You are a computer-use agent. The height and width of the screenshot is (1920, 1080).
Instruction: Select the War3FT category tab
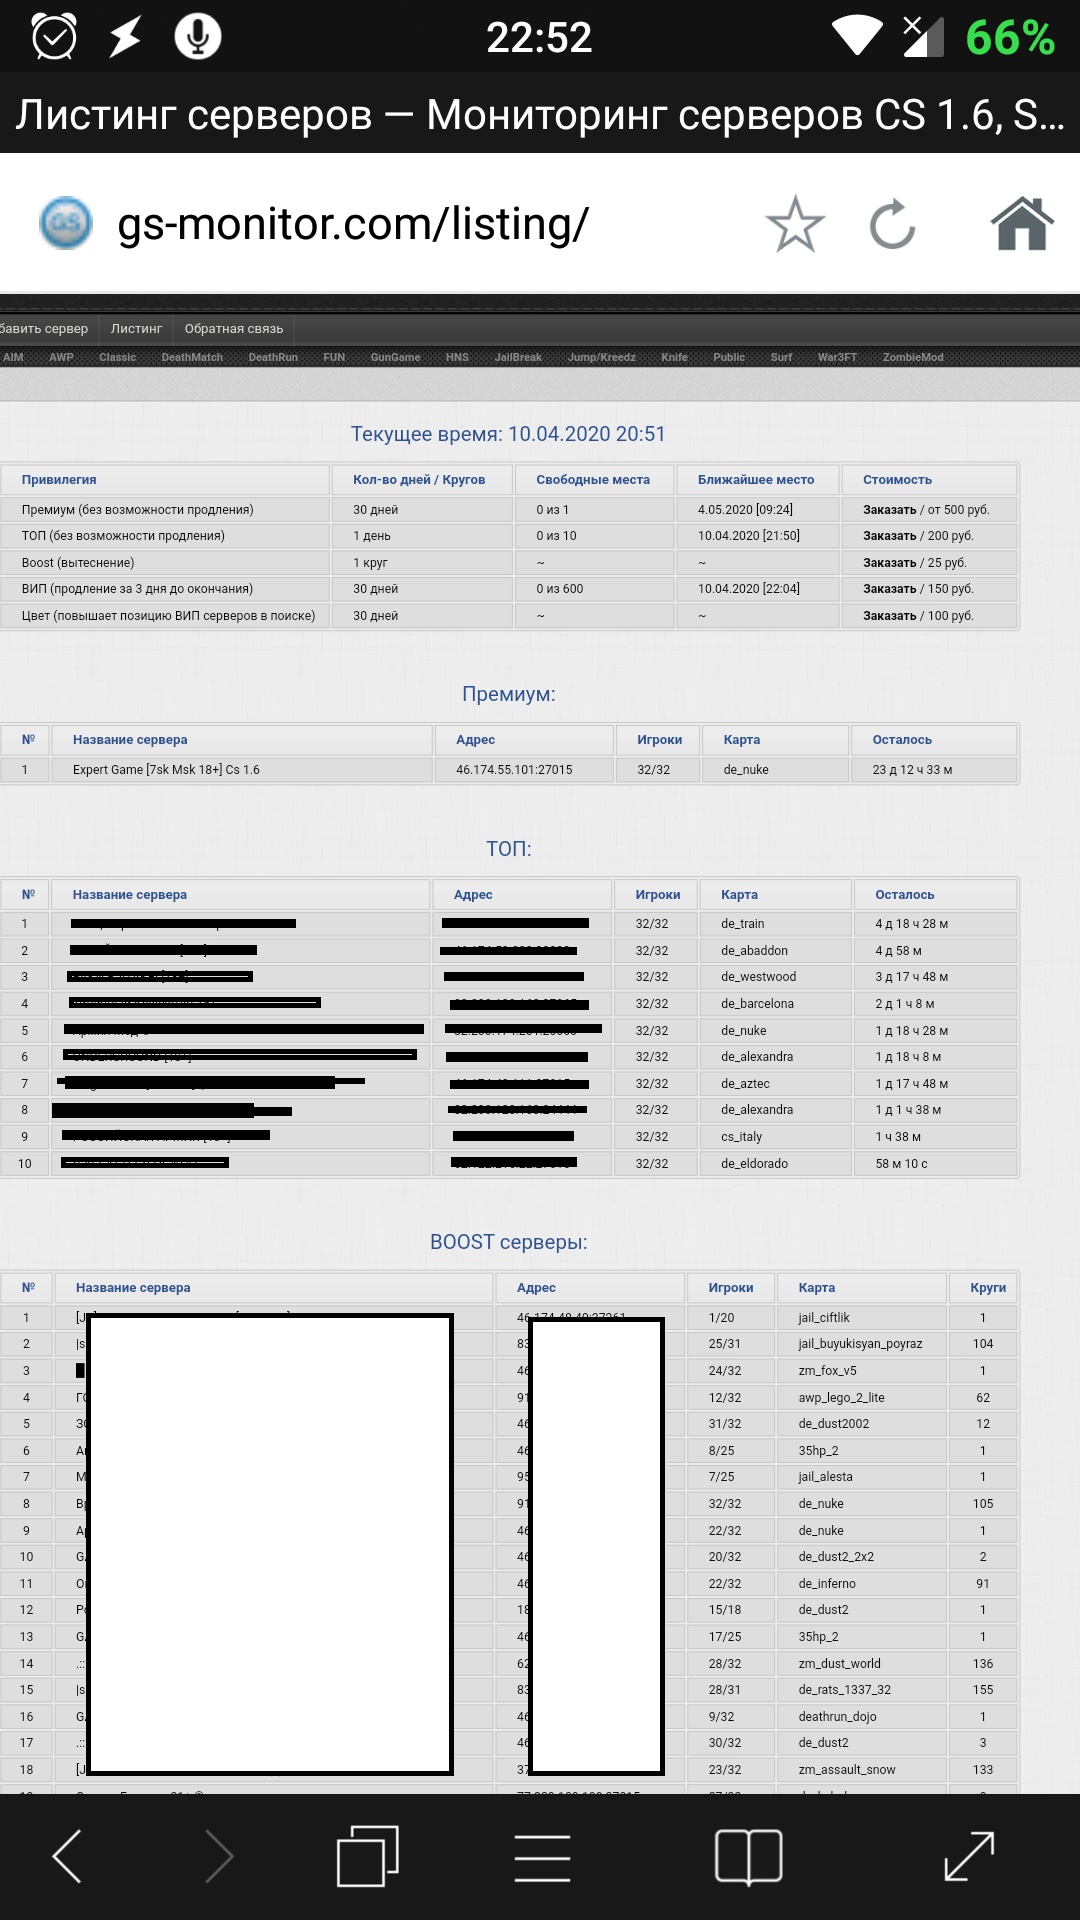837,357
